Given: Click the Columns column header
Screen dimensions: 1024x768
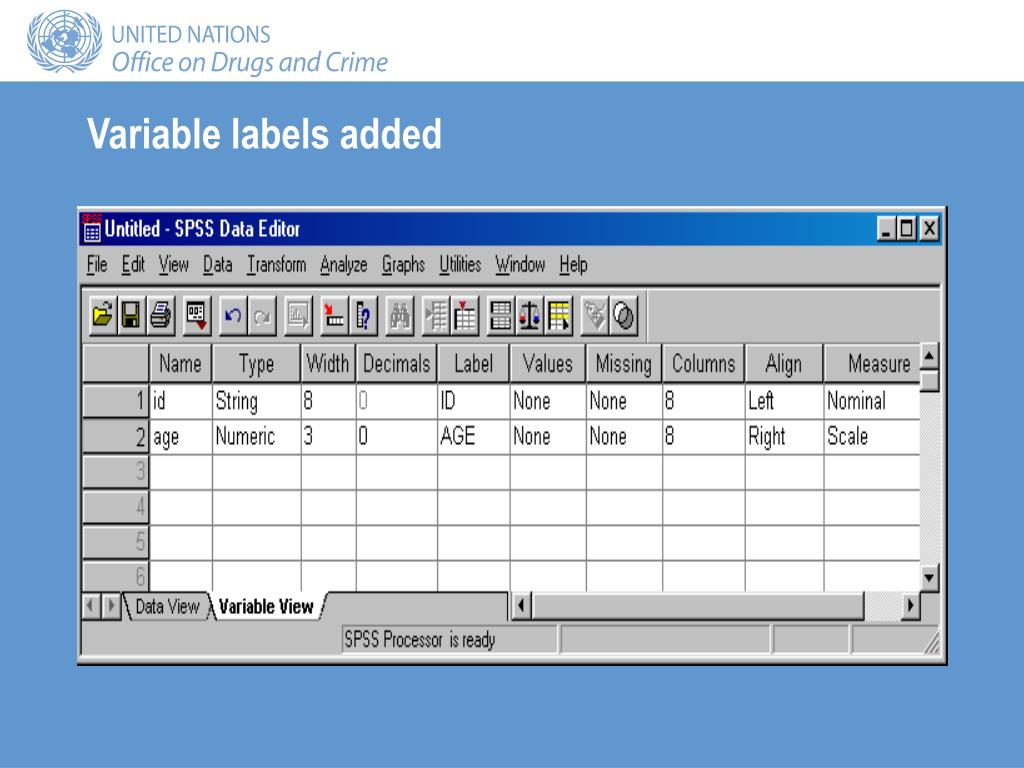Looking at the screenshot, I should point(703,363).
